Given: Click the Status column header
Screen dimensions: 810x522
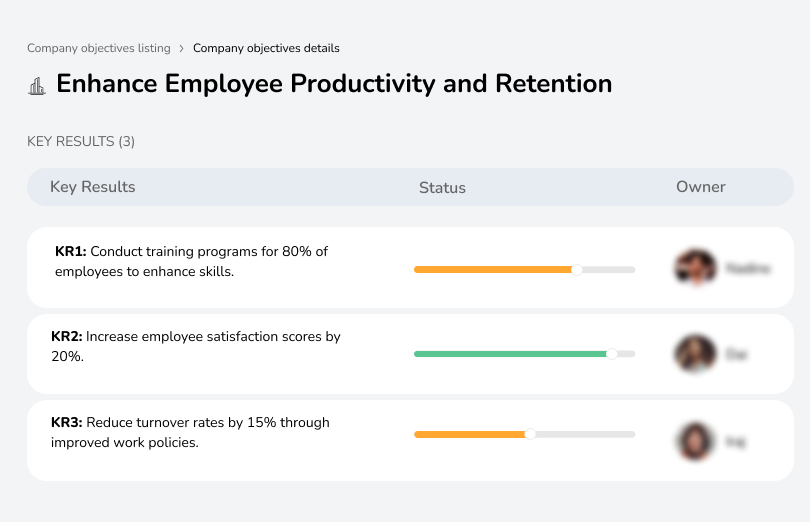Looking at the screenshot, I should pyautogui.click(x=442, y=188).
